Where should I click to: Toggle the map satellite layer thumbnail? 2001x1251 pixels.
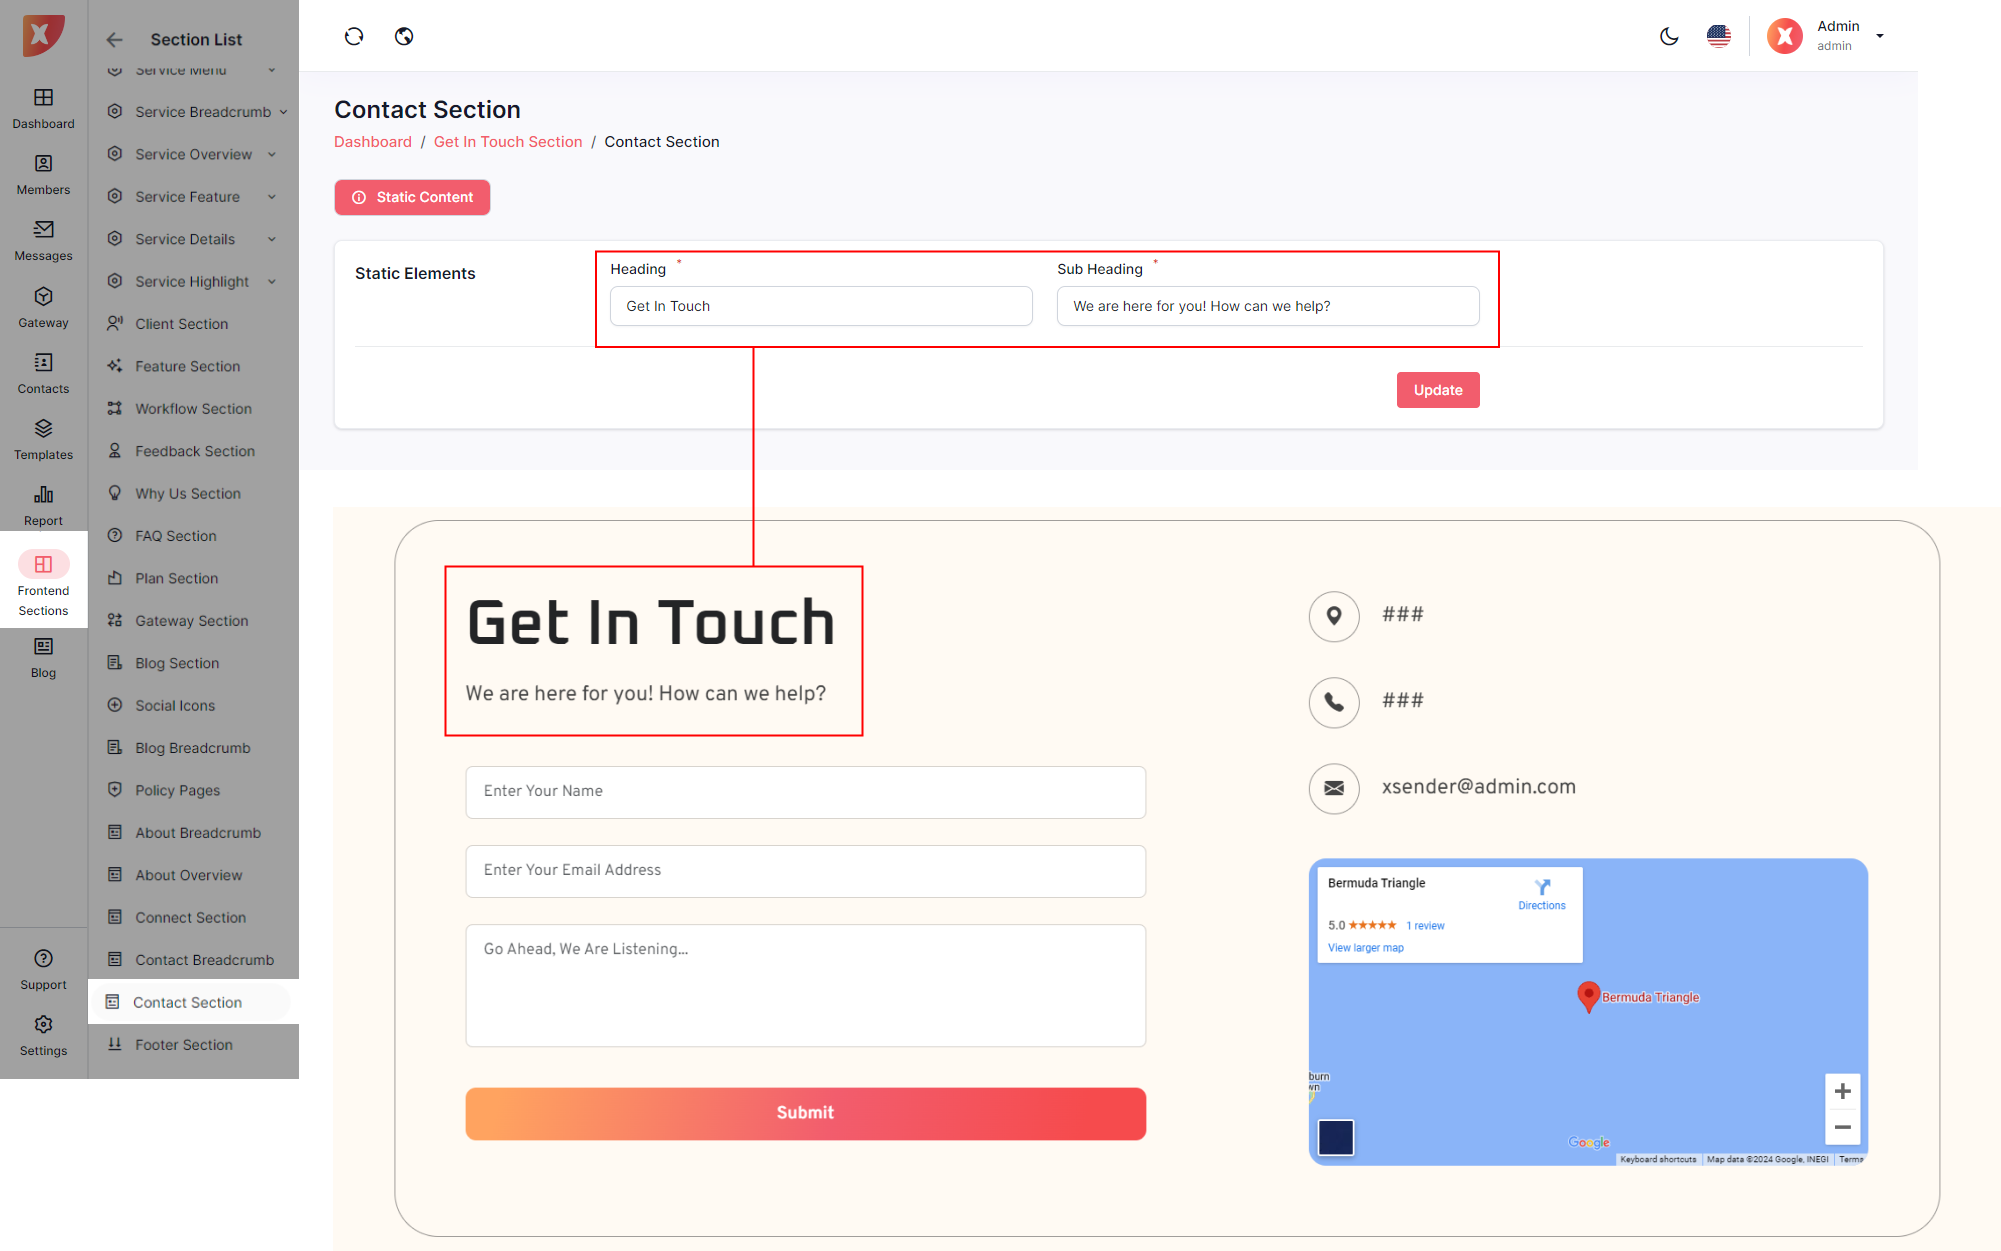point(1335,1137)
